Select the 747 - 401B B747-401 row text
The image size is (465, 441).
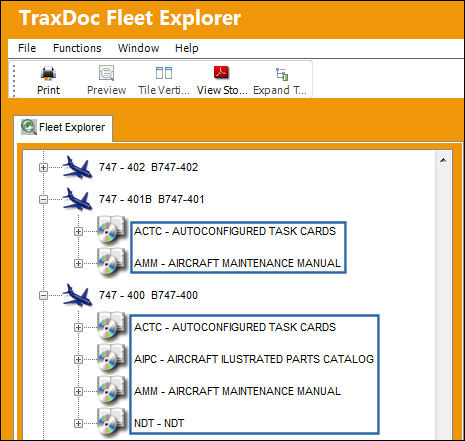tap(152, 199)
